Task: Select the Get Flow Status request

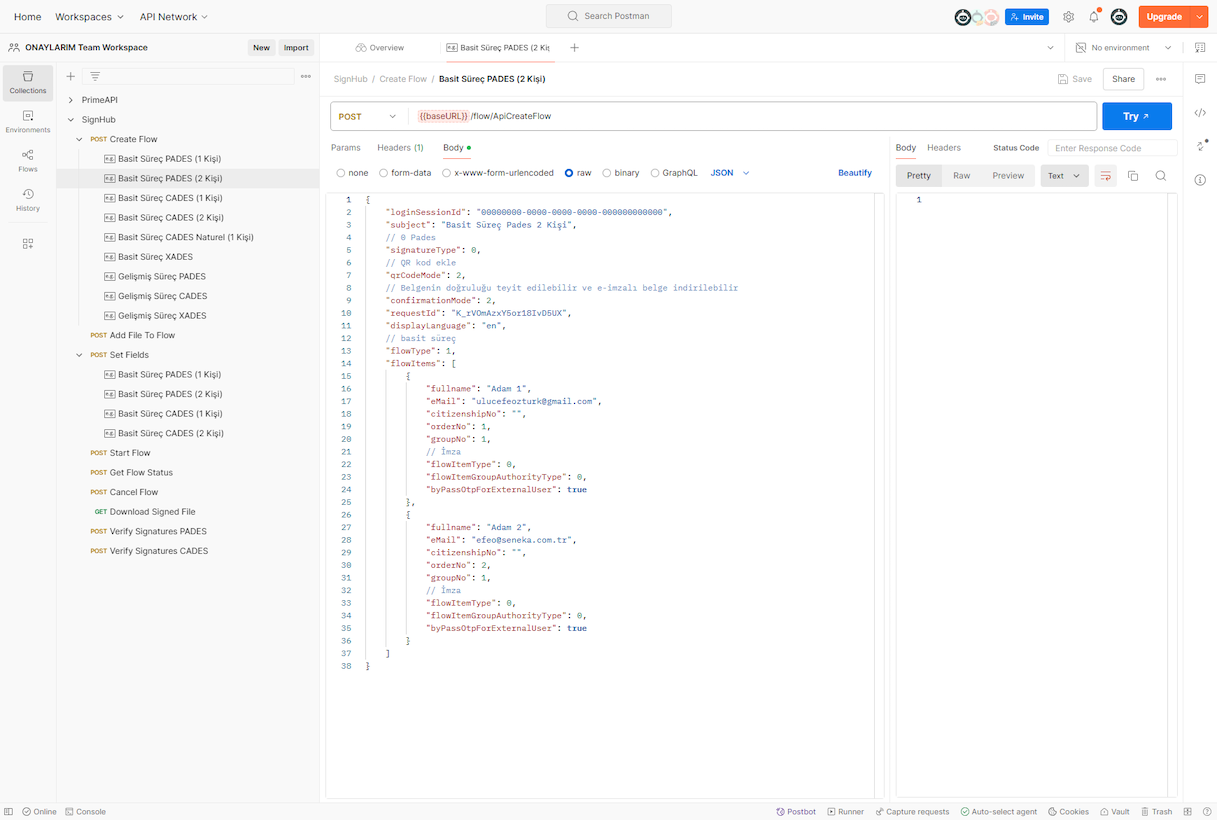Action: coord(141,473)
